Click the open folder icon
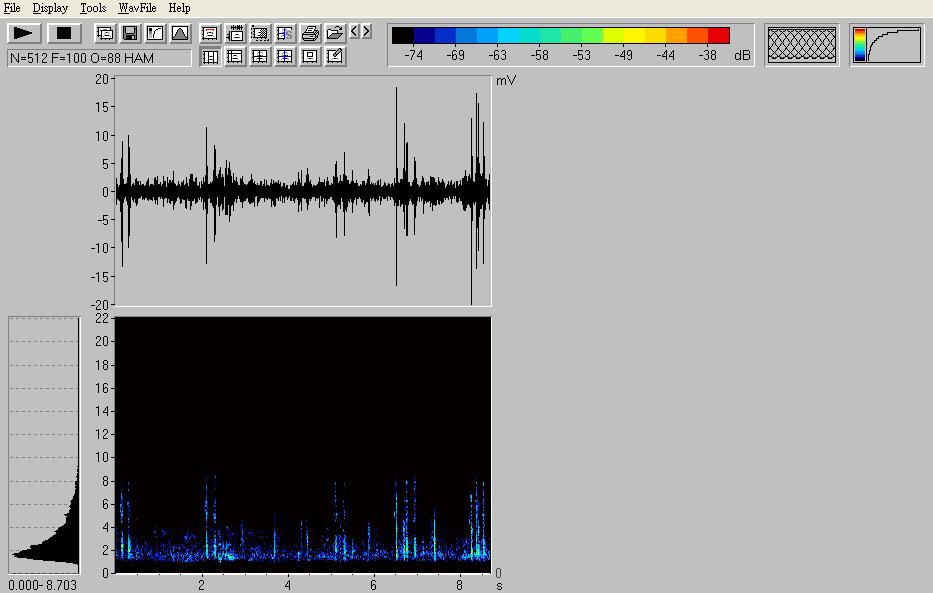Screen dimensions: 933x593 335,33
